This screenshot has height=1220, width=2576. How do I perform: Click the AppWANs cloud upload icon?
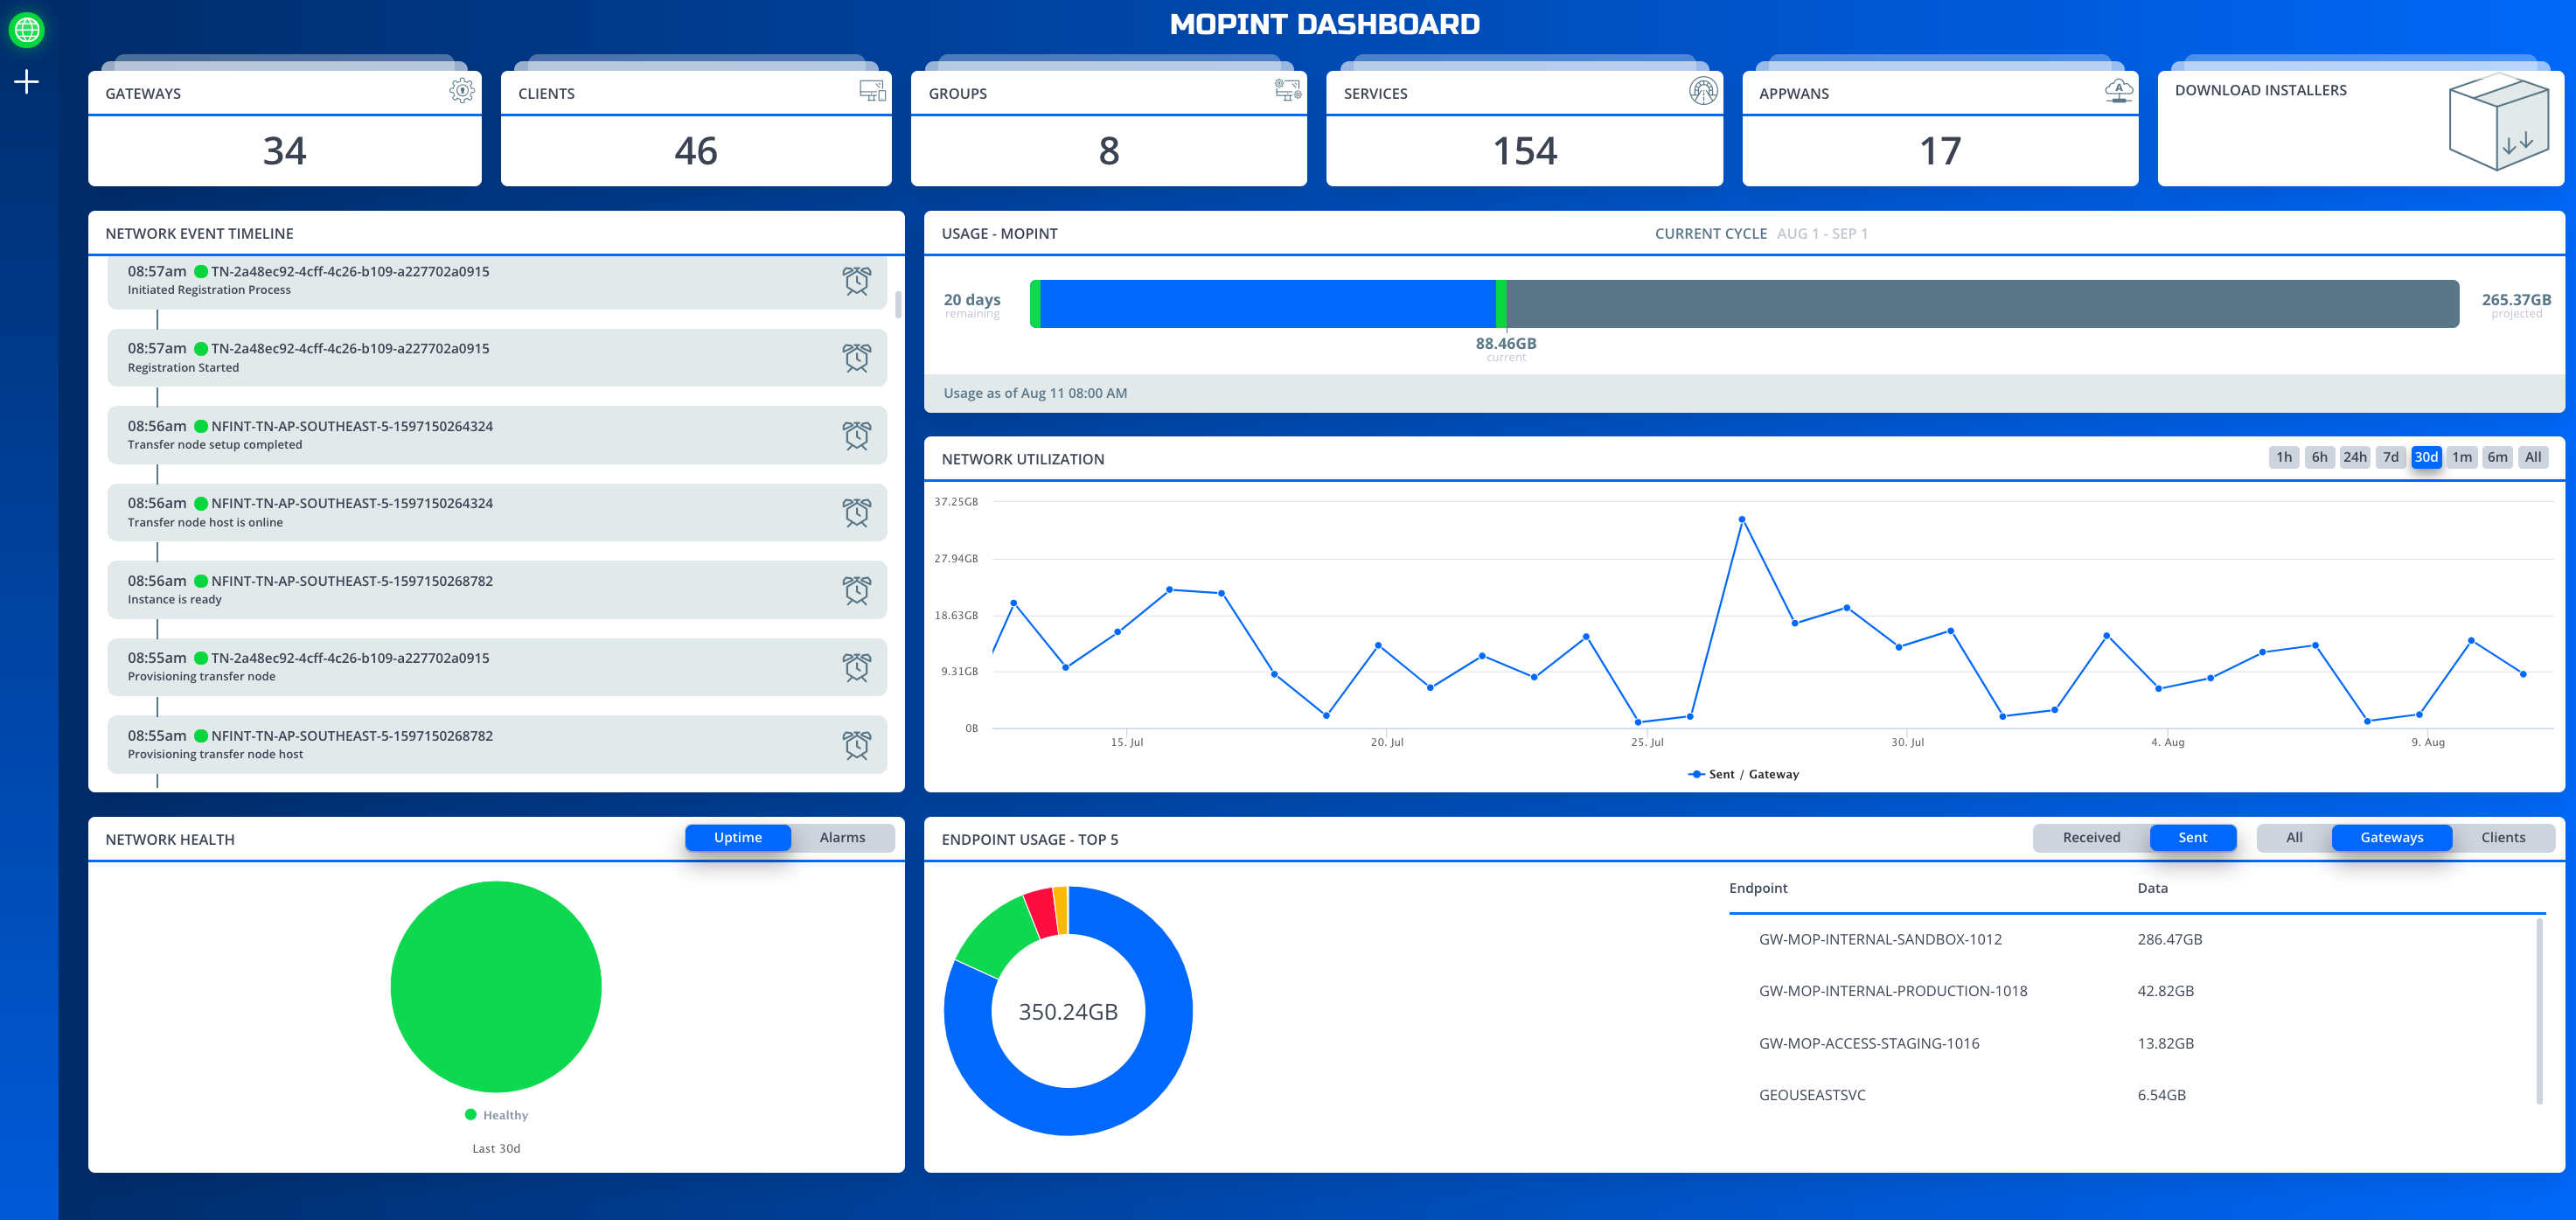coord(2118,92)
